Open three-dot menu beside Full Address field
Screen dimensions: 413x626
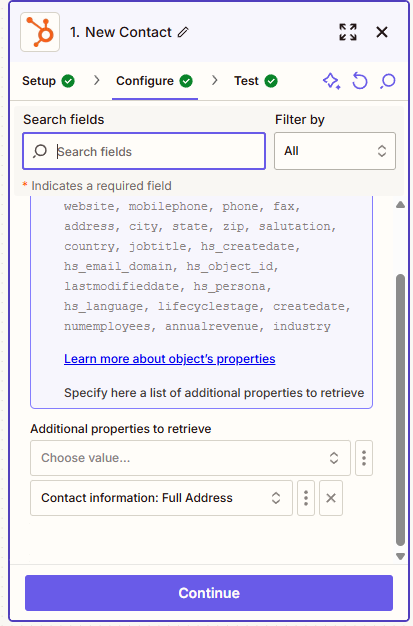click(306, 498)
